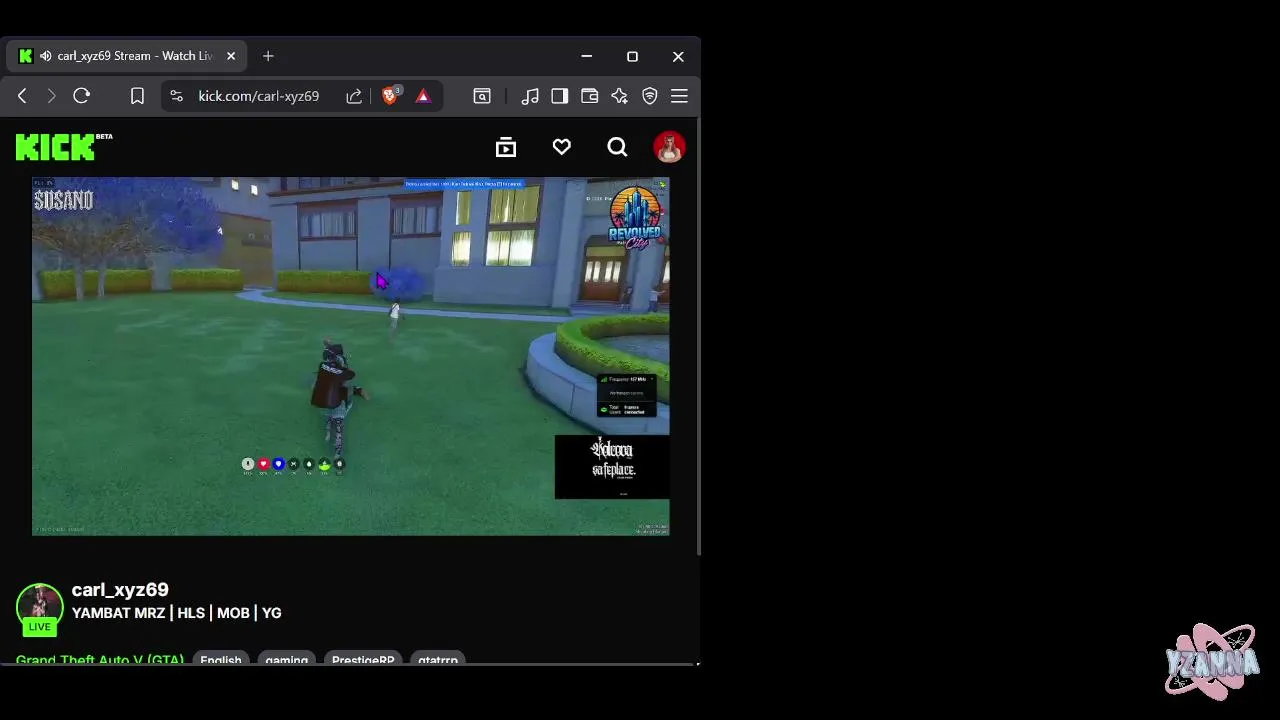Viewport: 1280px width, 720px height.
Task: Select the carl_xyz69 Stream tab
Action: coord(127,56)
